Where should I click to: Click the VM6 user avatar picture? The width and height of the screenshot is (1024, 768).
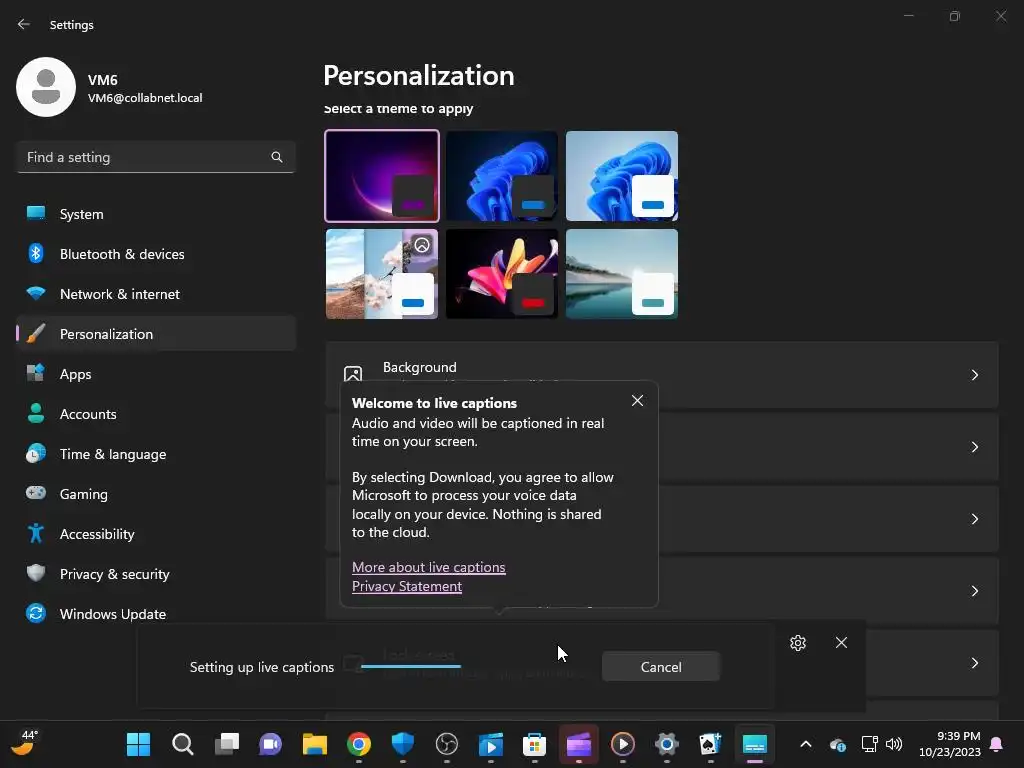click(46, 87)
